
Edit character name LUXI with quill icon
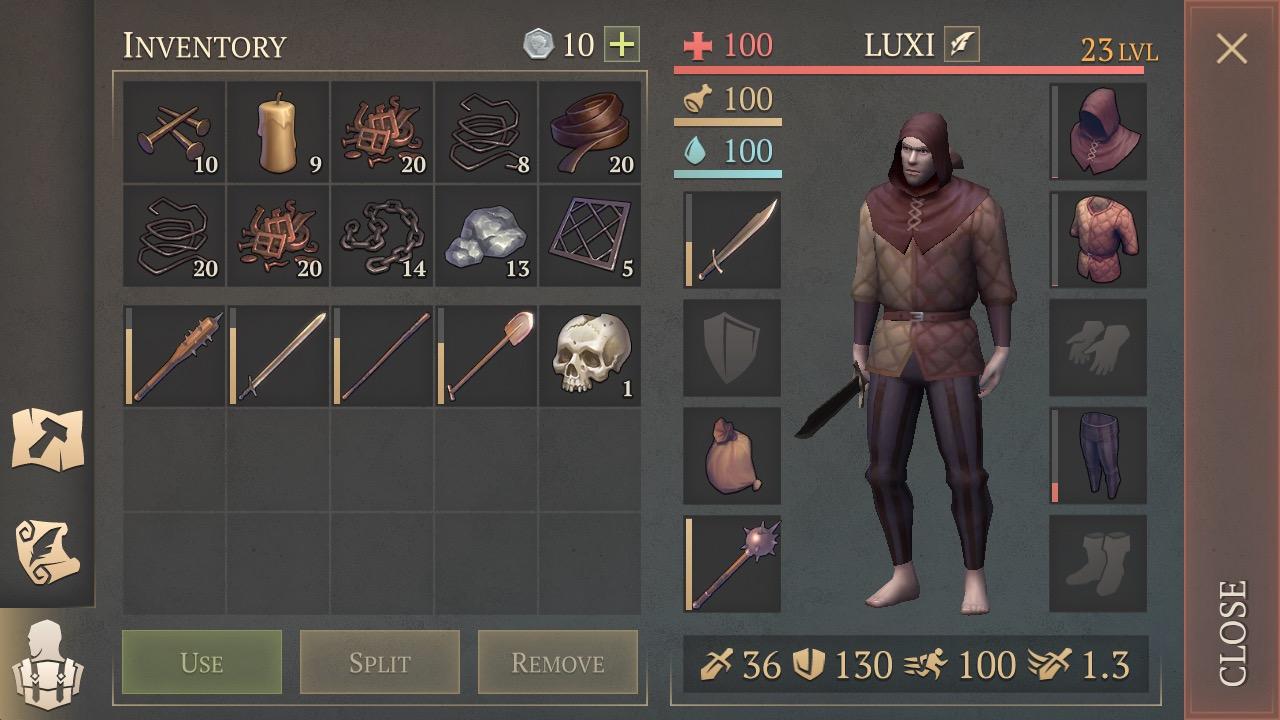pos(961,45)
